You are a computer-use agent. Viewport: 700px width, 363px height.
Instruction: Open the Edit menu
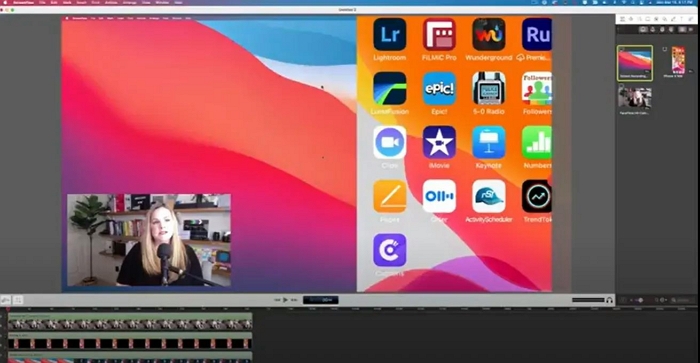click(54, 3)
